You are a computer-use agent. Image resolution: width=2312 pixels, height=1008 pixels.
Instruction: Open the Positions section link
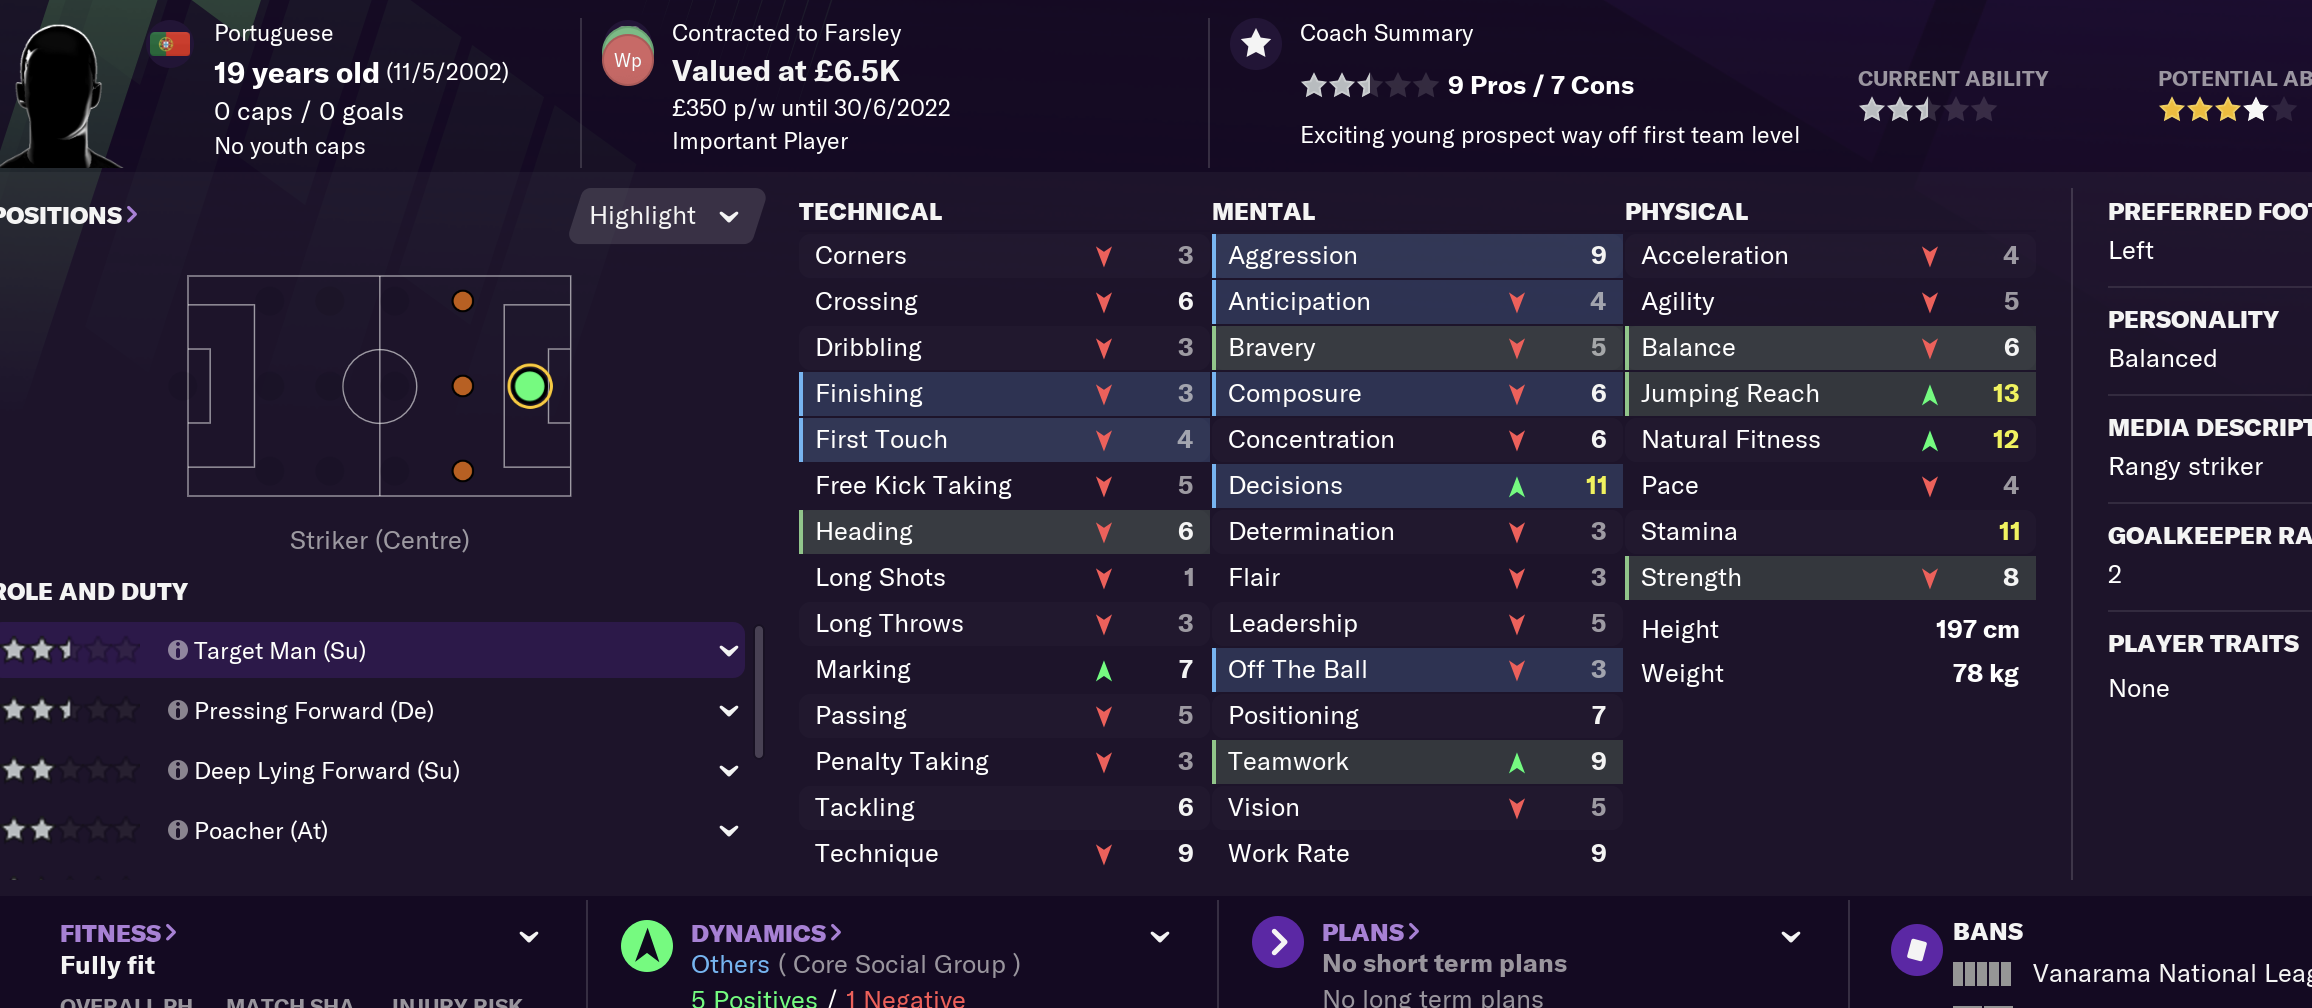pos(68,216)
